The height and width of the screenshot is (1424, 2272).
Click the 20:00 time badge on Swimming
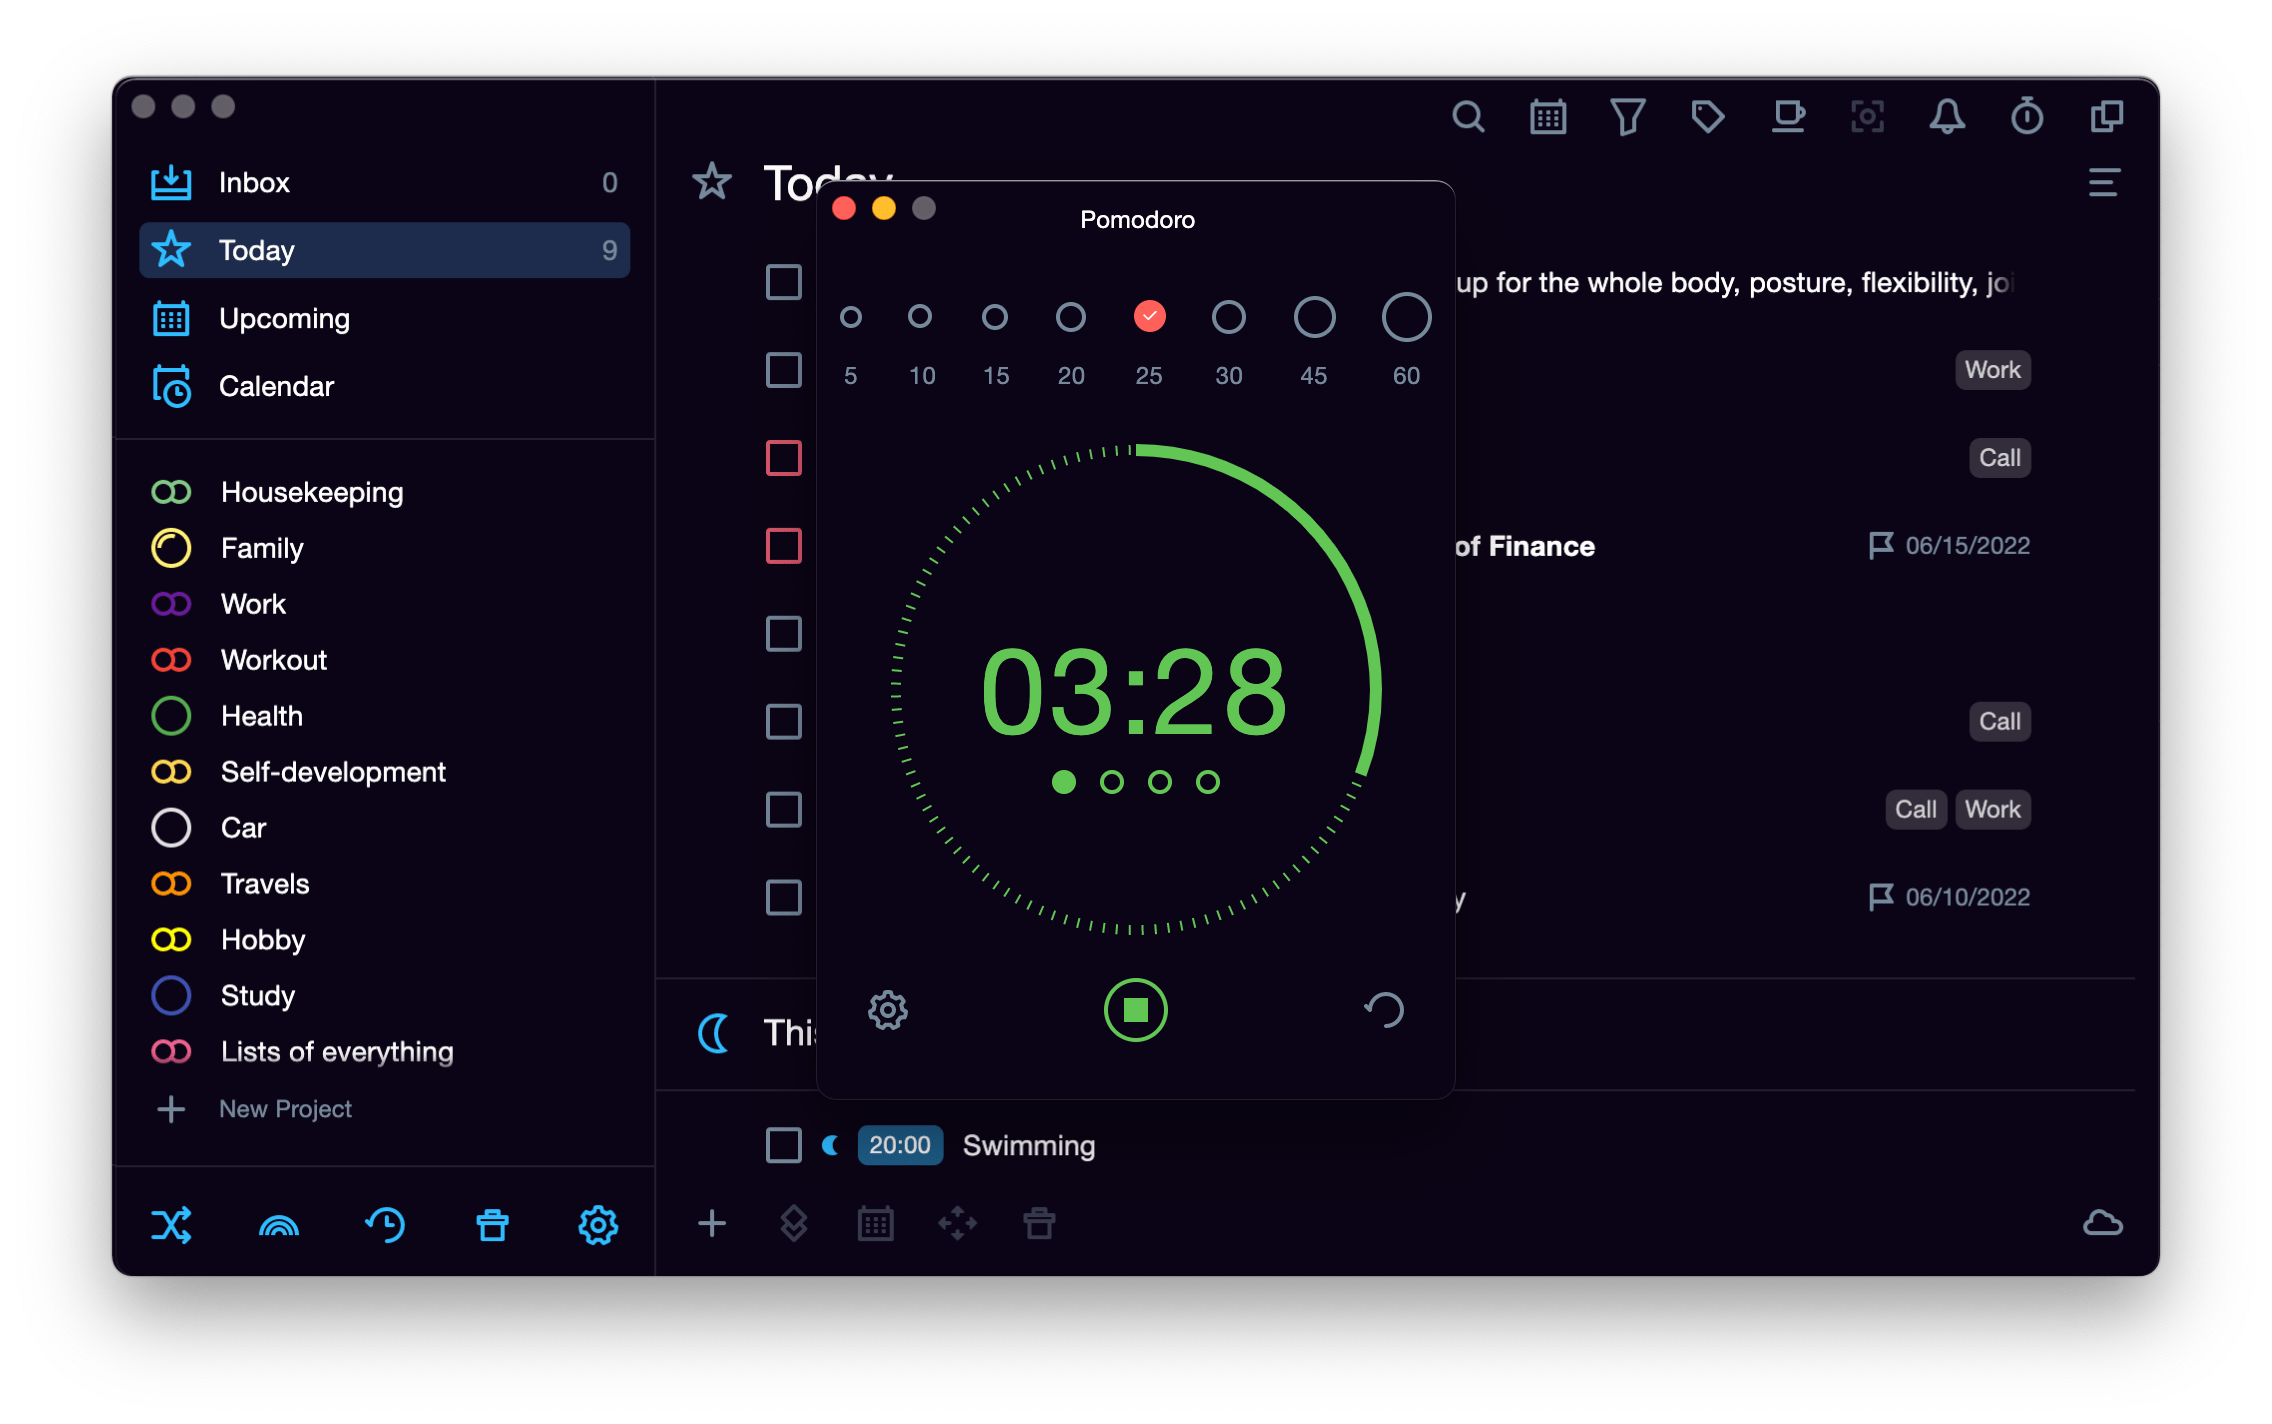click(900, 1145)
